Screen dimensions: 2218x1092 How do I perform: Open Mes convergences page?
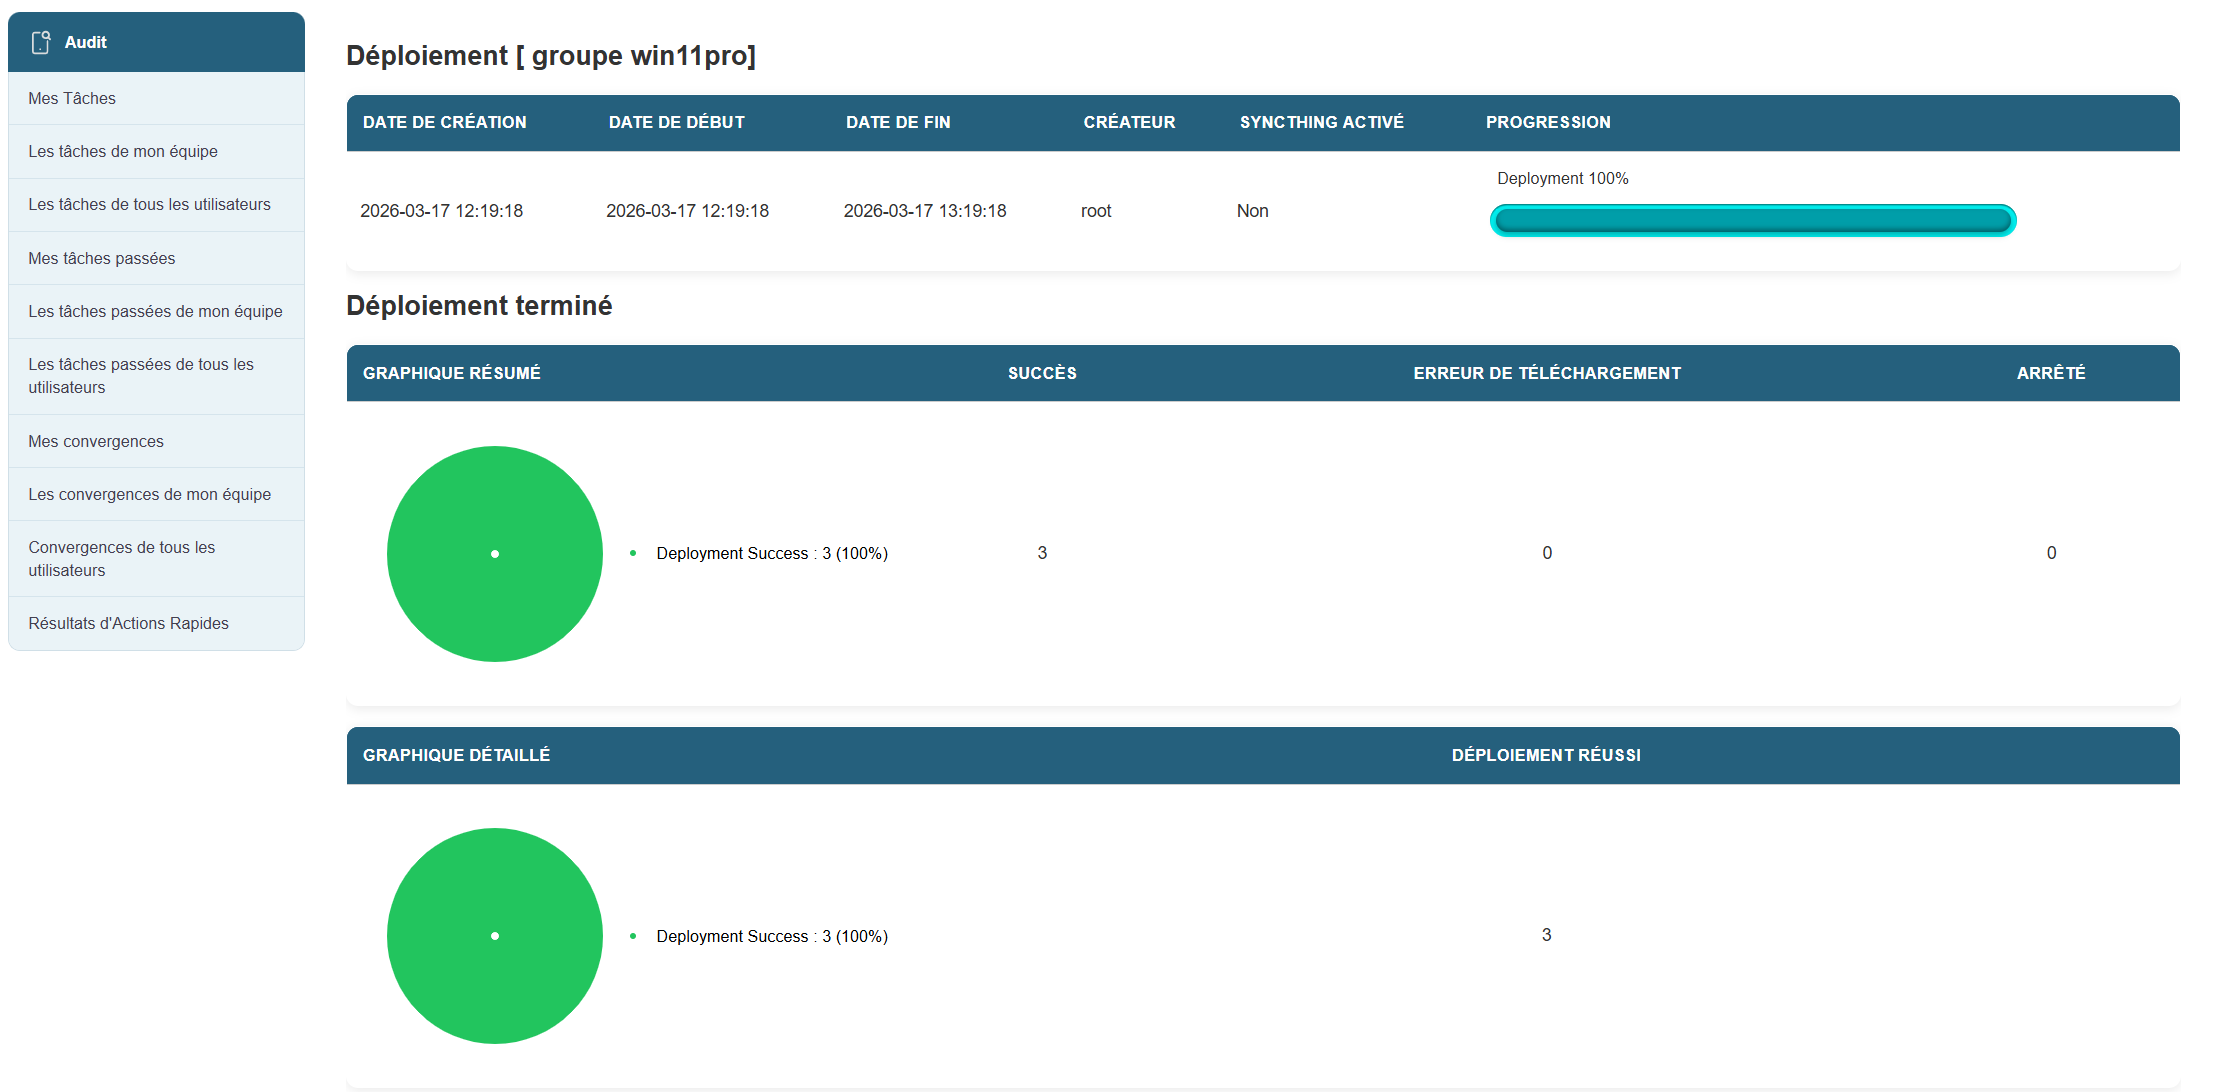point(96,441)
